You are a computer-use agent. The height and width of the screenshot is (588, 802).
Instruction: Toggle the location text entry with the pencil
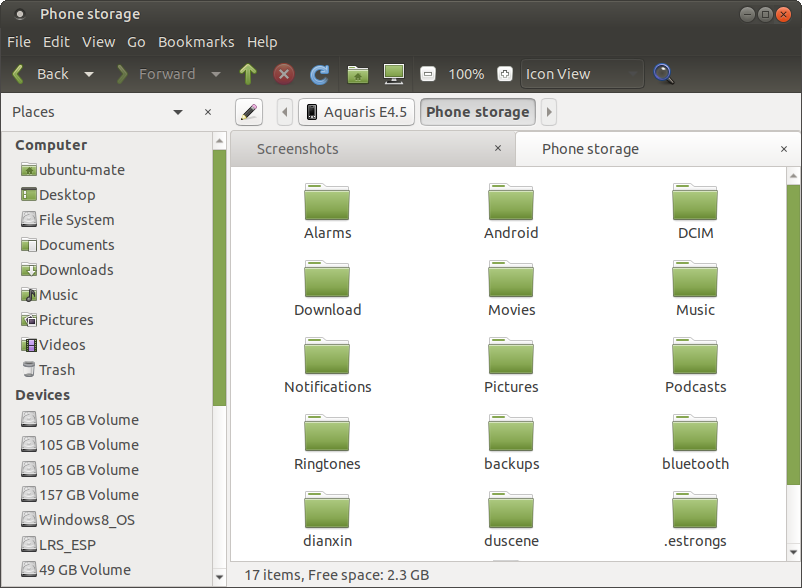(248, 112)
